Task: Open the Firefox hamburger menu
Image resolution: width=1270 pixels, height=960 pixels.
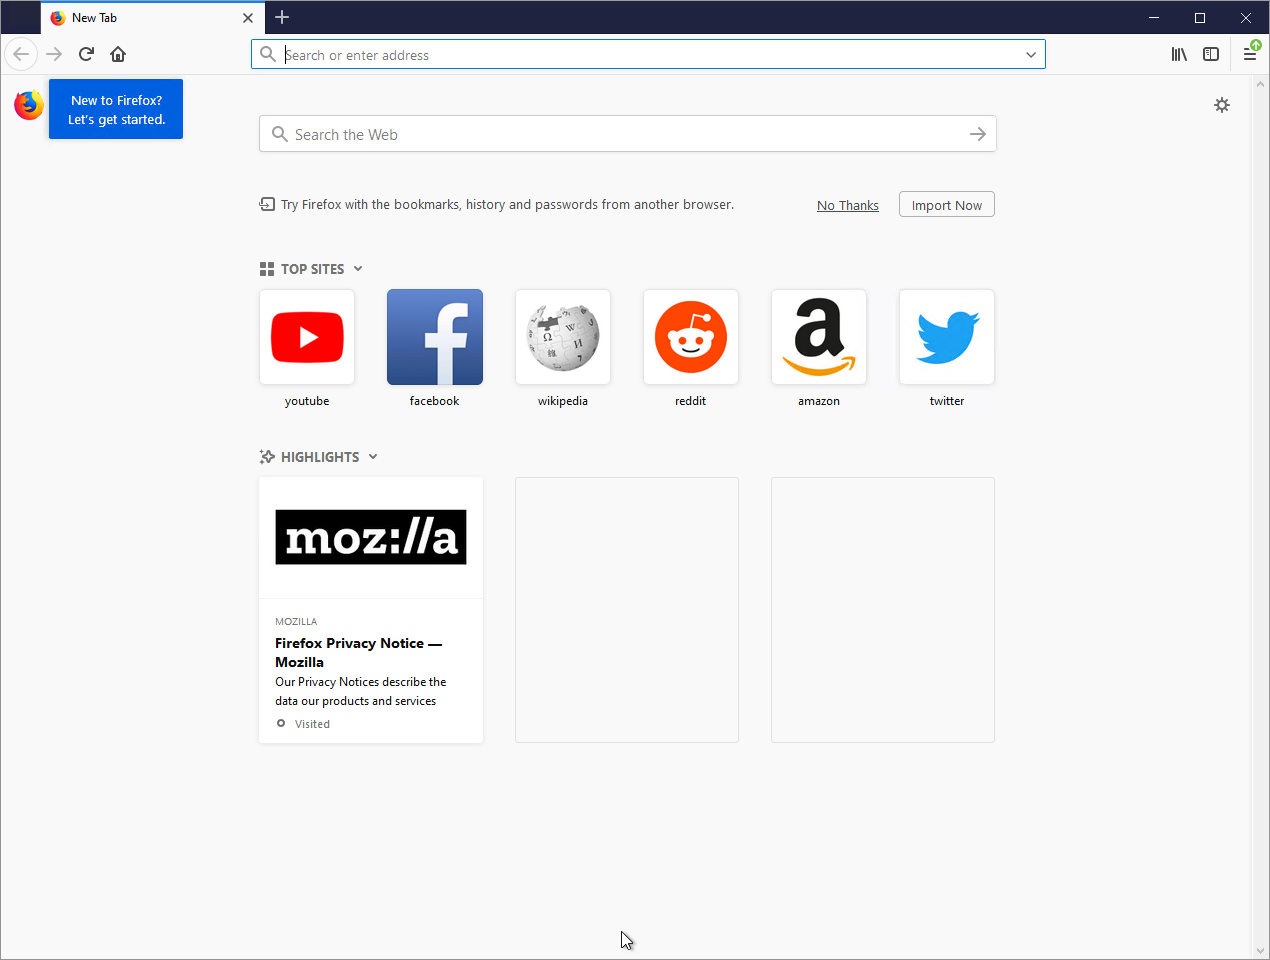Action: (1251, 54)
